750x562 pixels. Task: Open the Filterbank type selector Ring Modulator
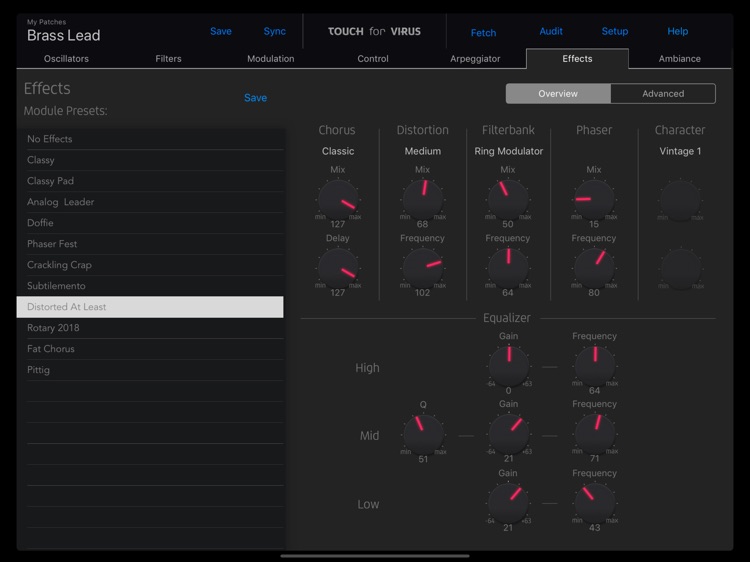508,151
